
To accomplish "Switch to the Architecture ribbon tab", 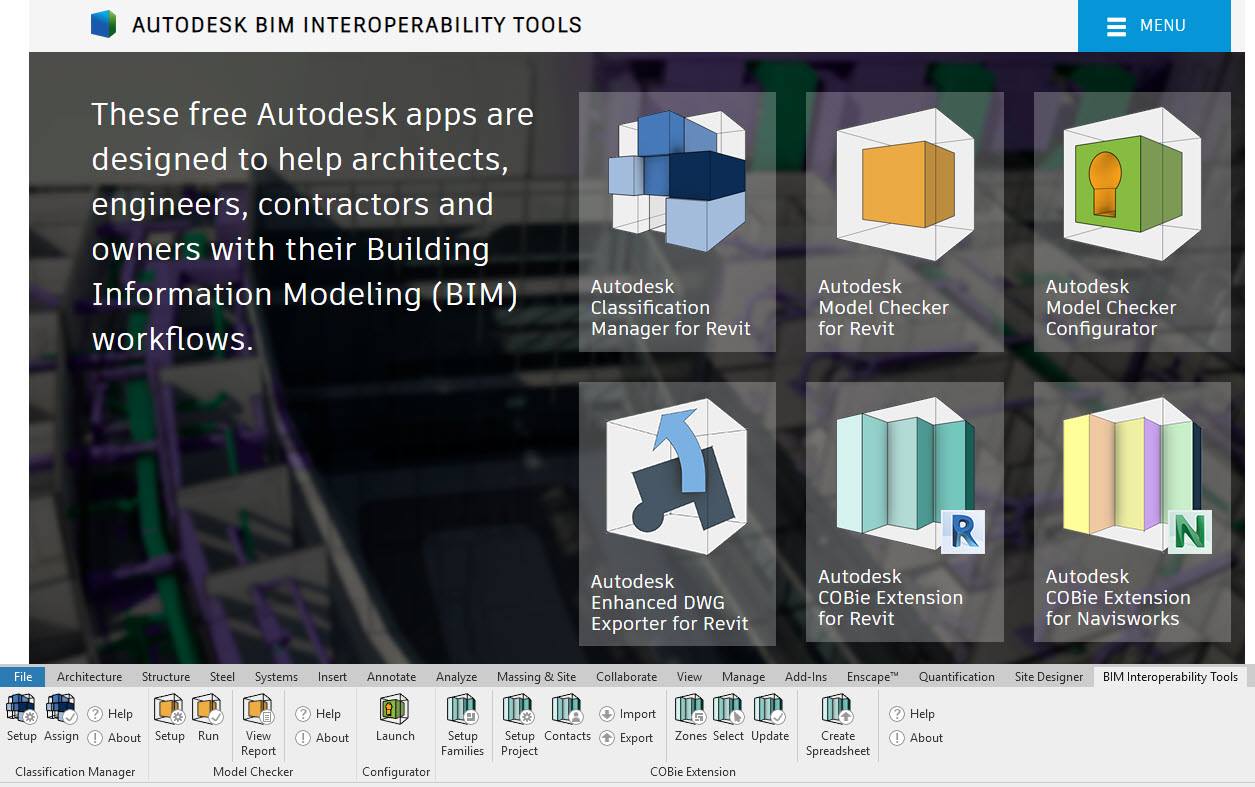I will [x=89, y=677].
